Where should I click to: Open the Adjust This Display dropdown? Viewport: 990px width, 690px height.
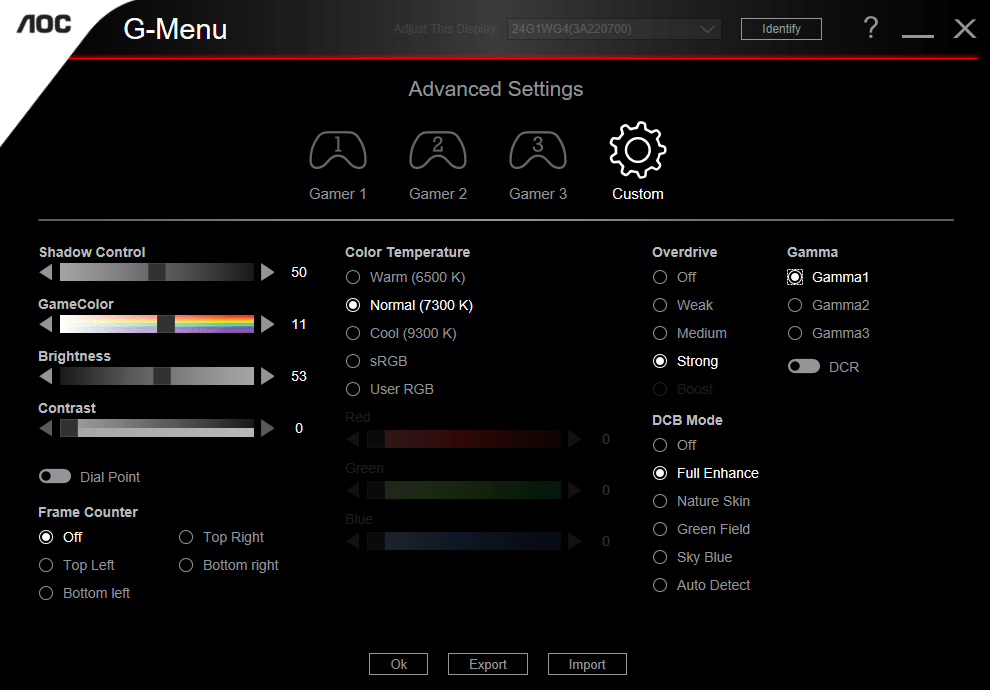click(614, 29)
